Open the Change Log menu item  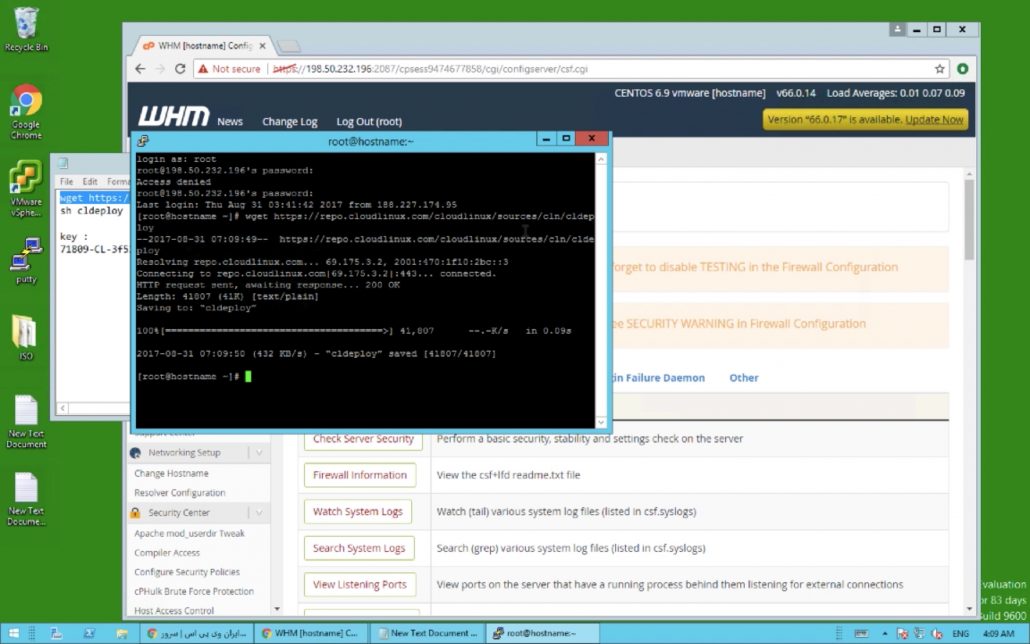tap(289, 122)
